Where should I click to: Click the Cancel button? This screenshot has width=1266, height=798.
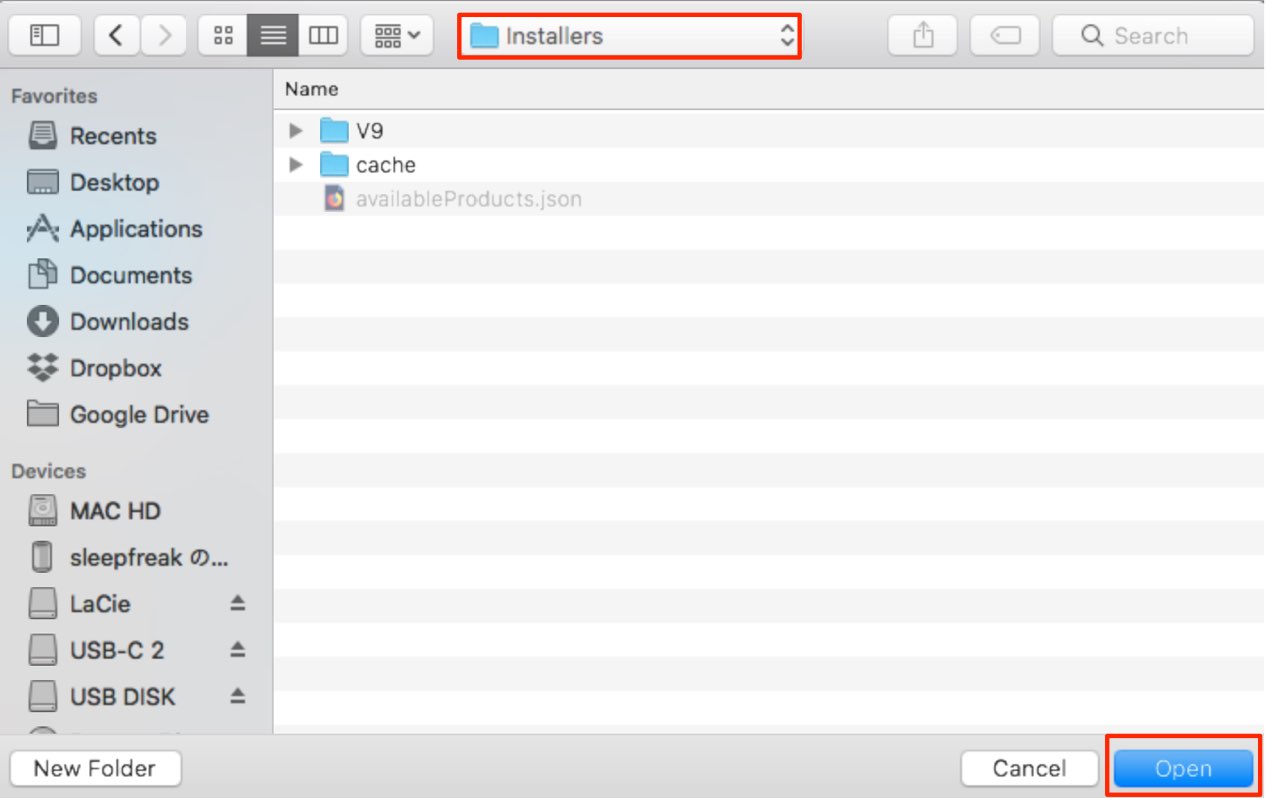(x=1029, y=768)
